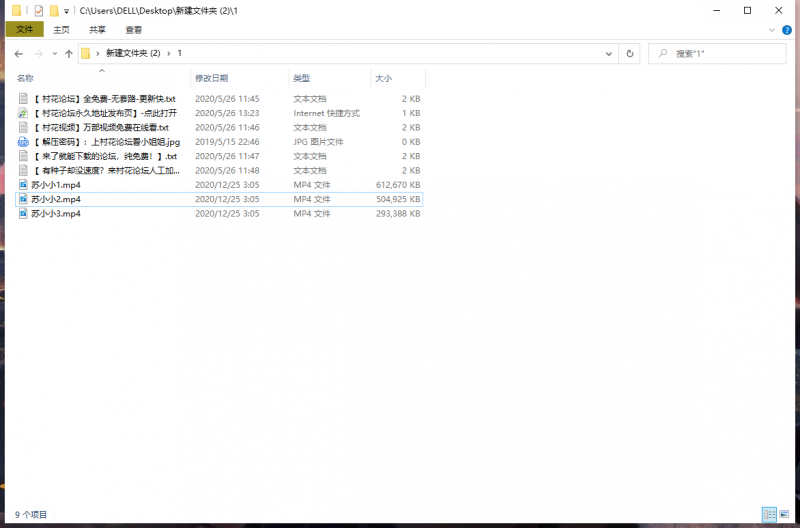
Task: Click the New Folder icon in title bar
Action: point(54,10)
